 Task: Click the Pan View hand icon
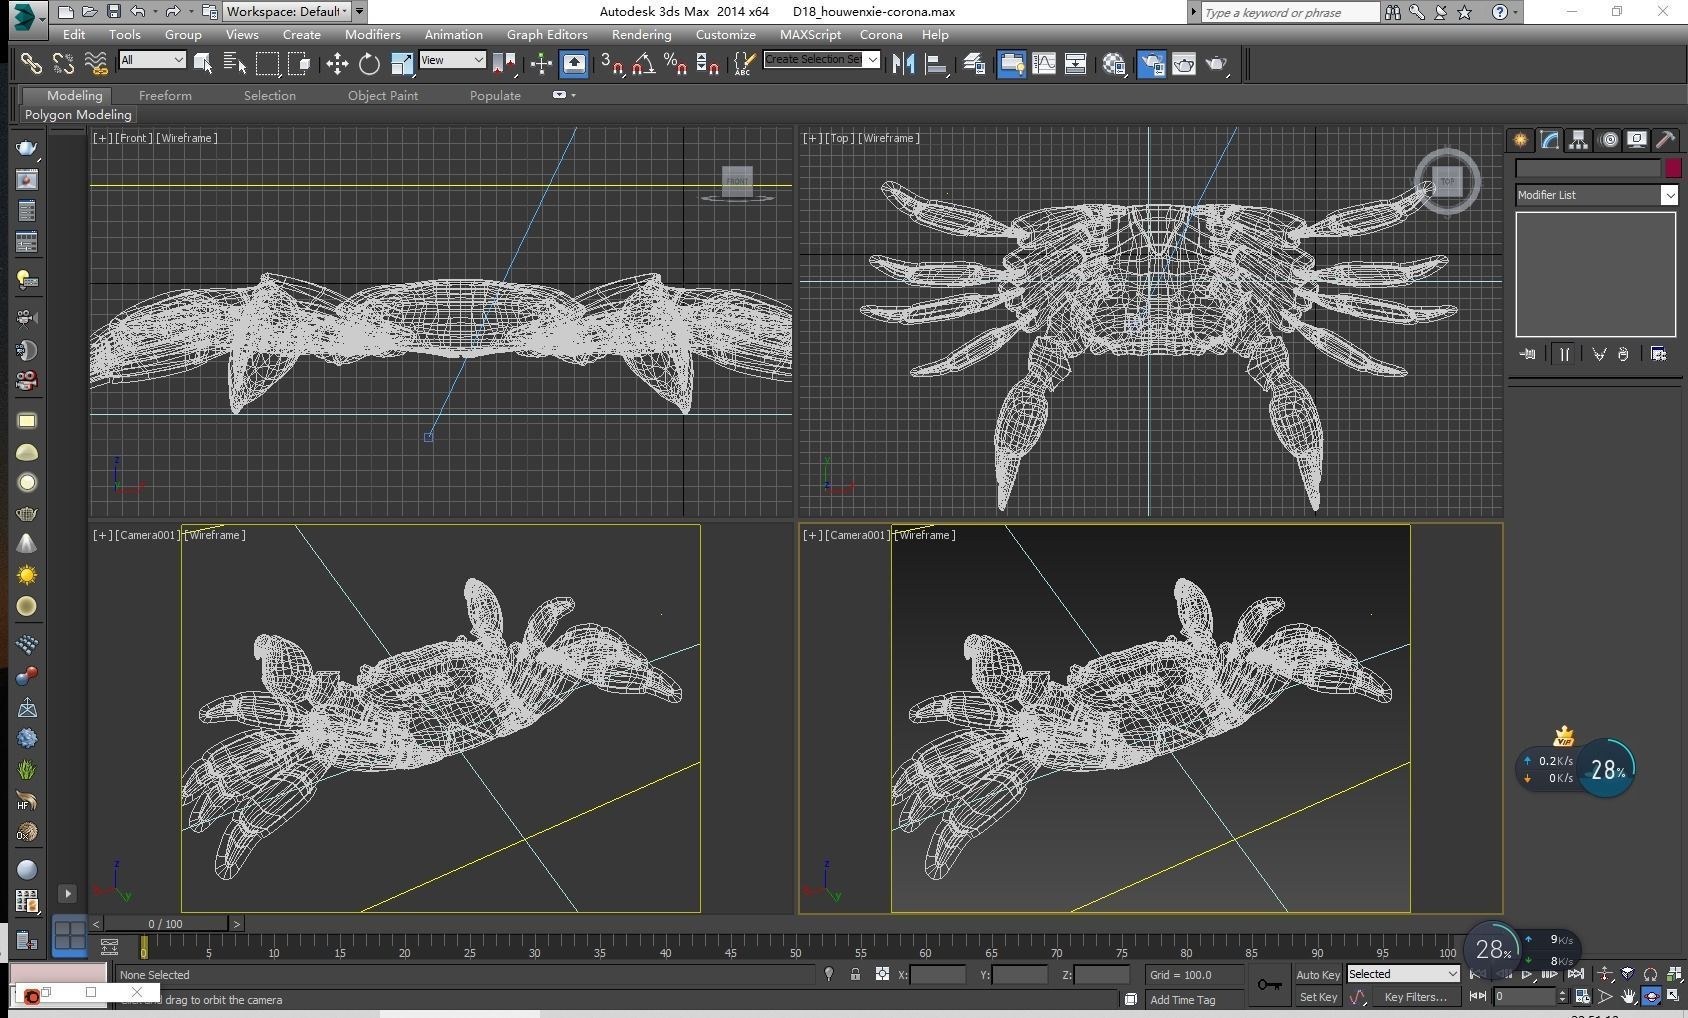pos(1628,996)
